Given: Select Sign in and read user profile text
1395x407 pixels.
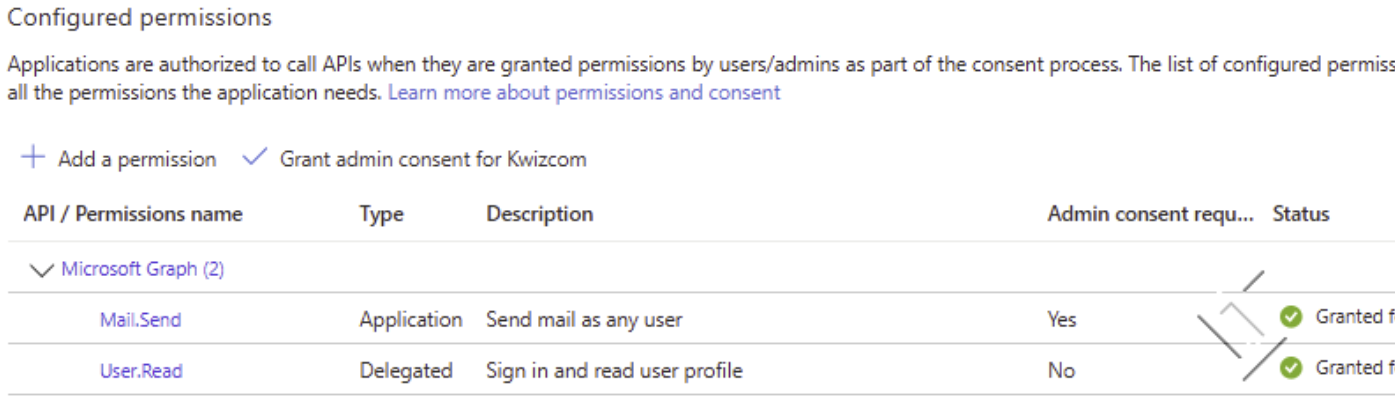Looking at the screenshot, I should [614, 371].
